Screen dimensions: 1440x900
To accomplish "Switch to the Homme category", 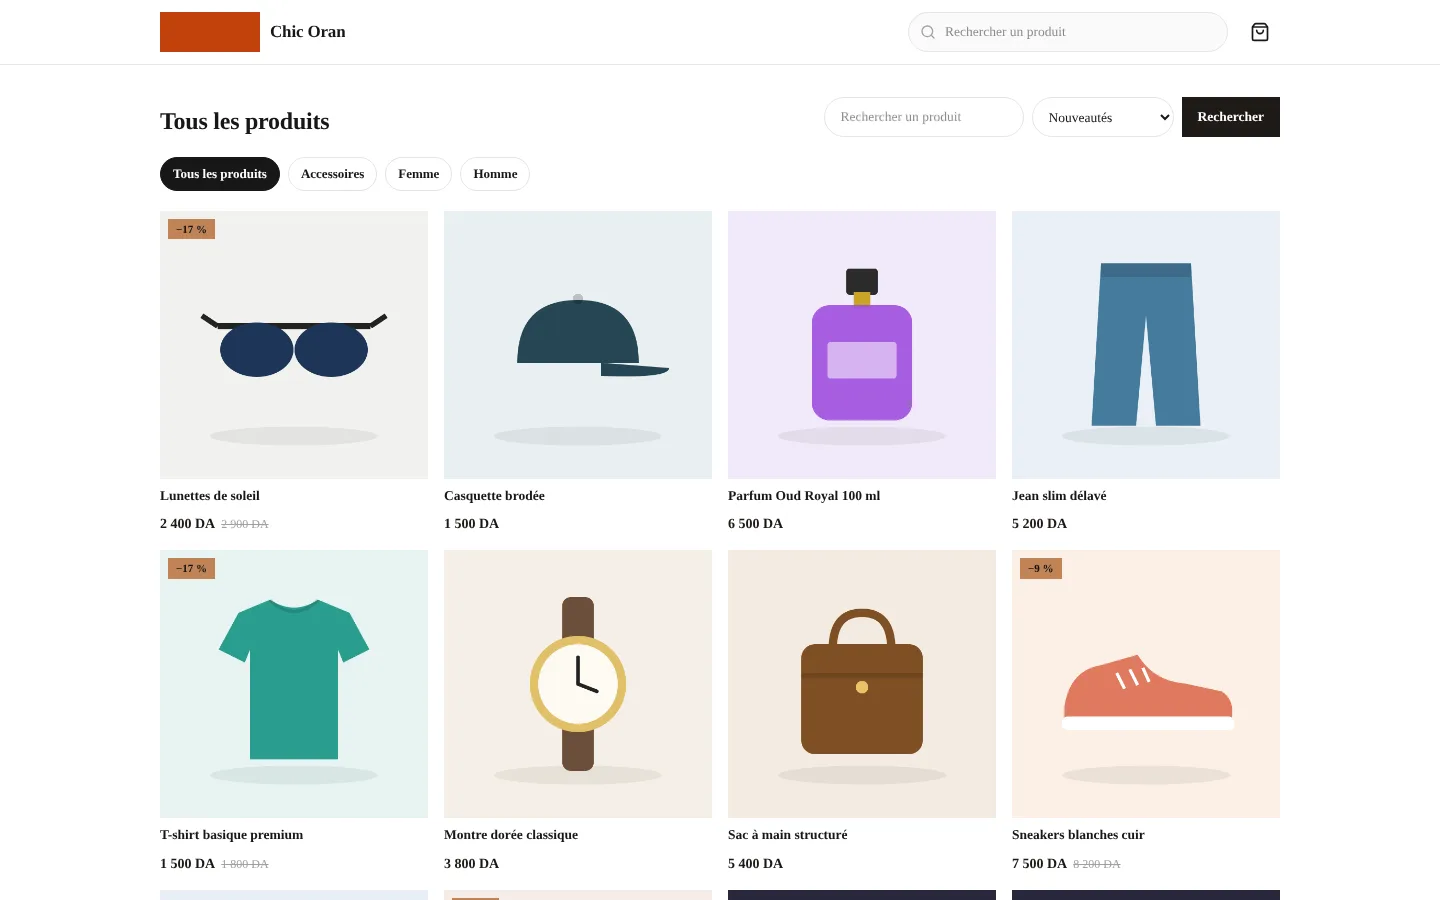I will [495, 174].
